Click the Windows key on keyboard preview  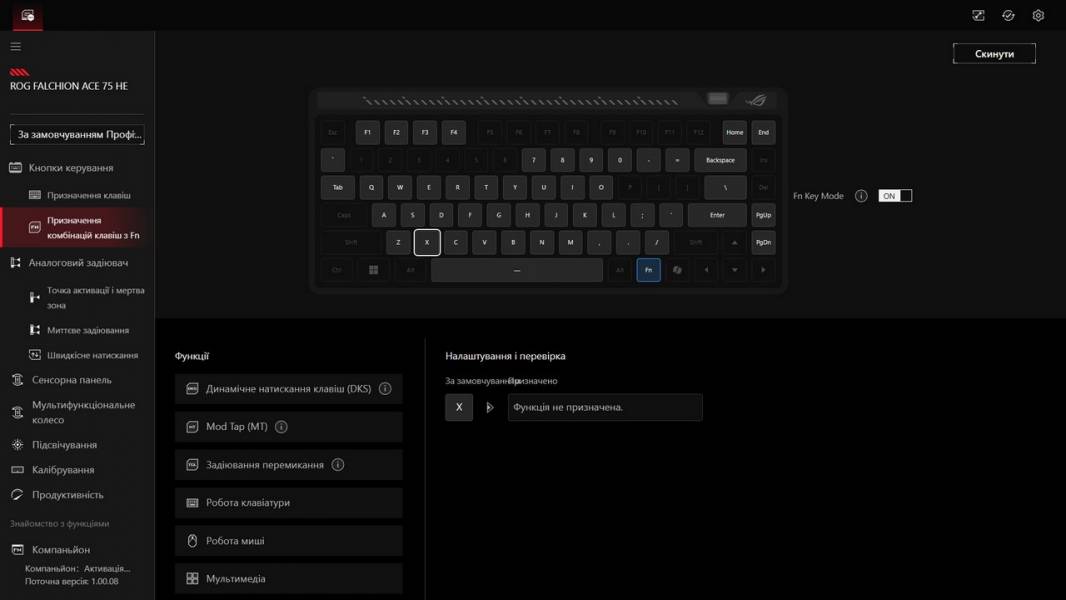[x=374, y=270]
